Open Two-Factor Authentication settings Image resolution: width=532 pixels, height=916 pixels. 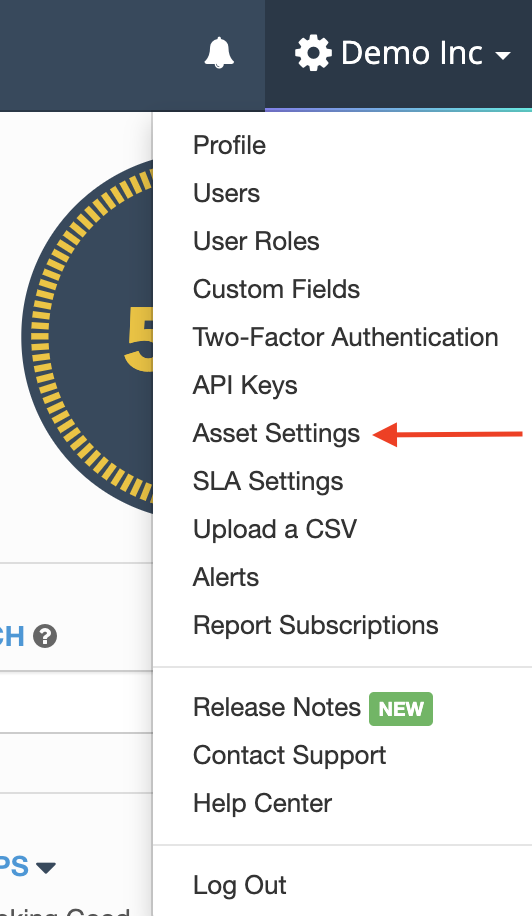[346, 337]
